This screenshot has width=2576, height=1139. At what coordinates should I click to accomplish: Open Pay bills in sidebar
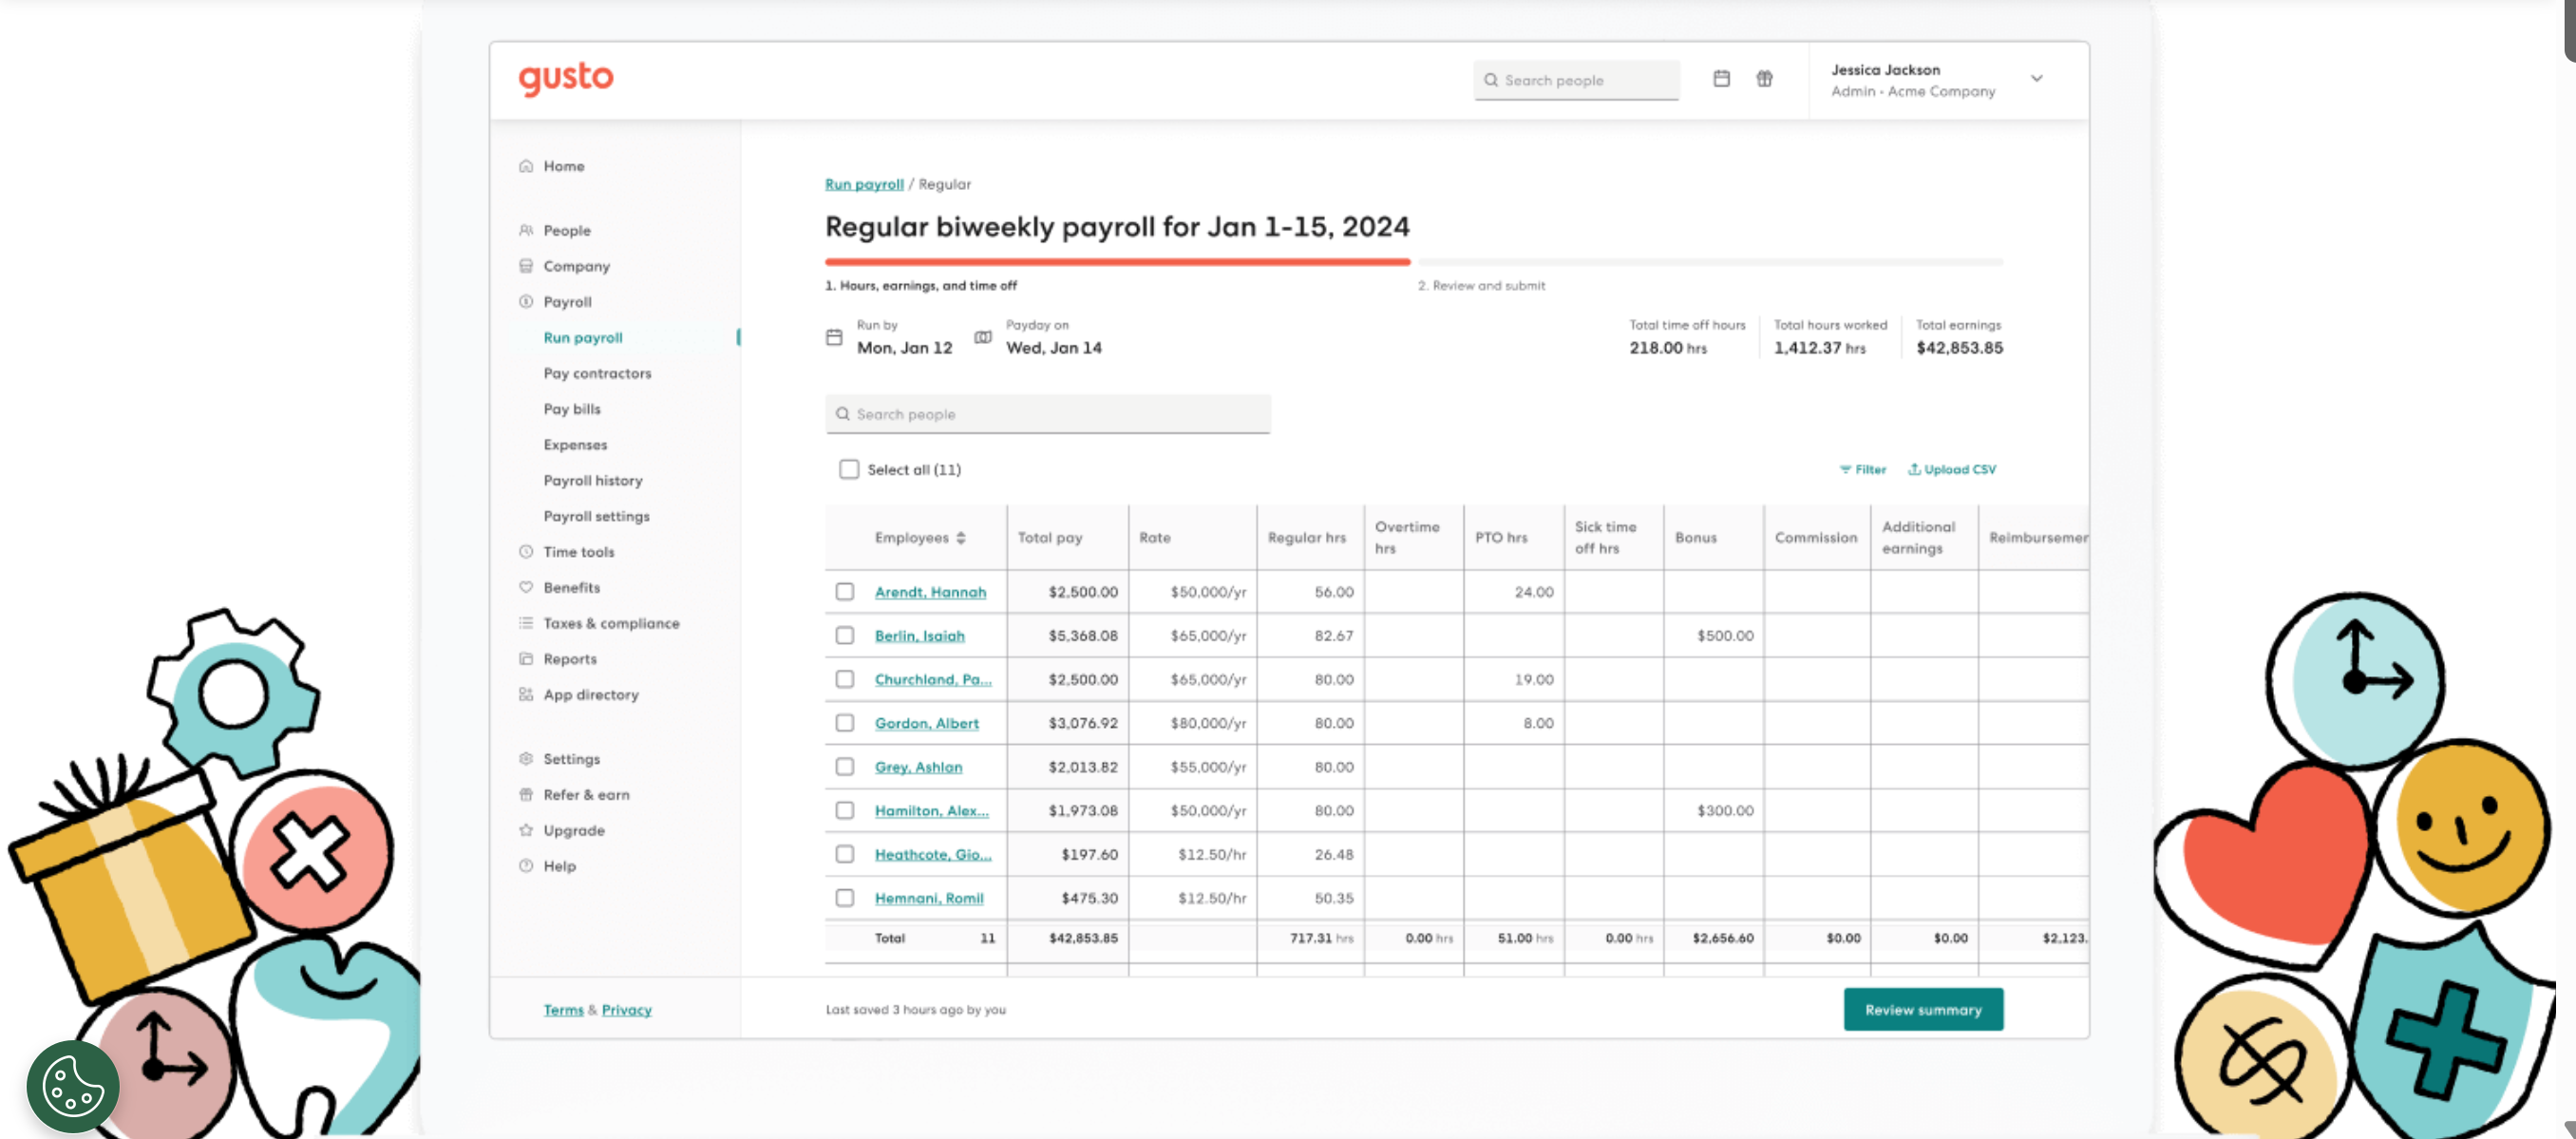click(x=572, y=409)
